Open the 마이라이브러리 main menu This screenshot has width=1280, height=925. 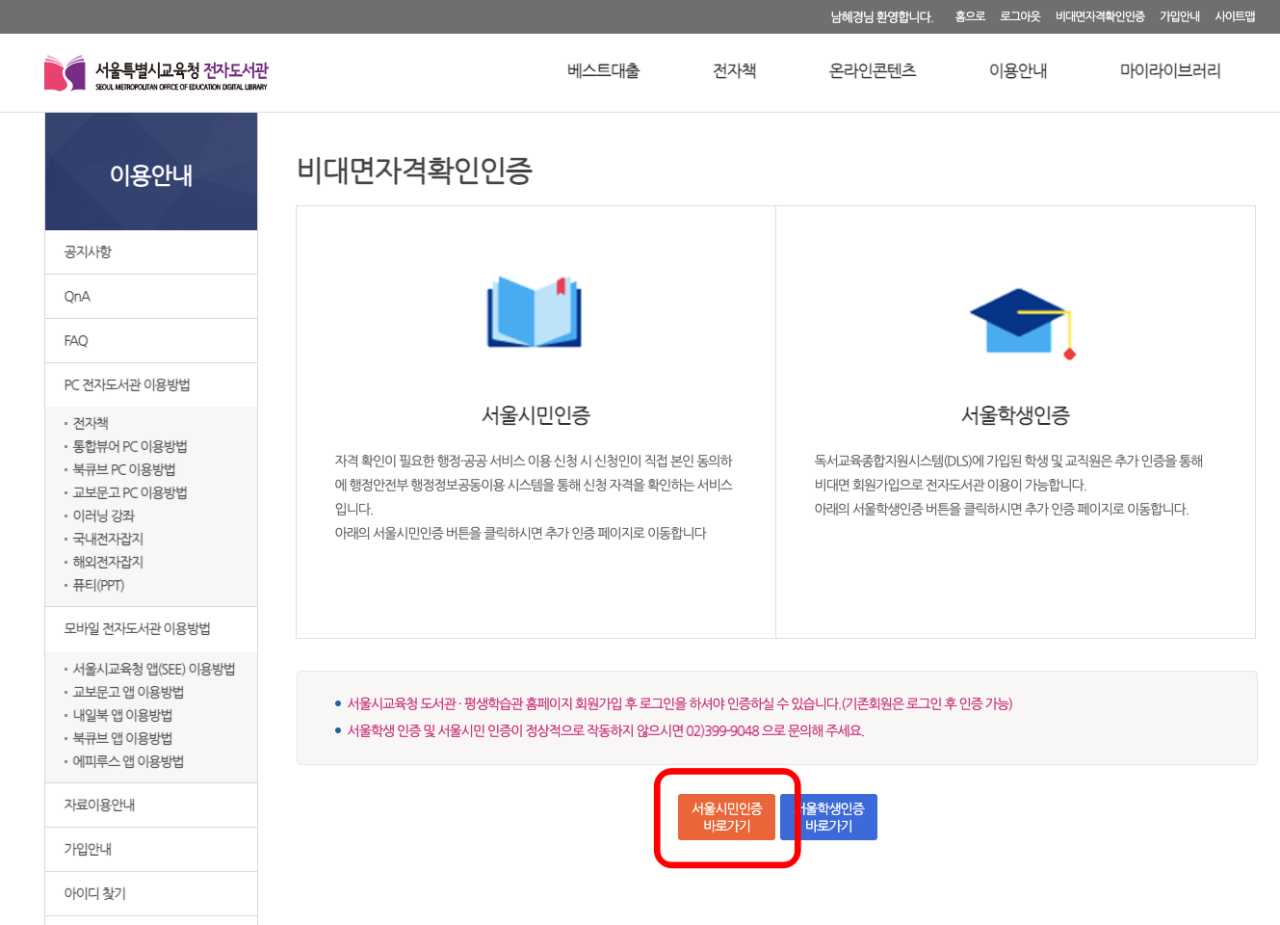pyautogui.click(x=1170, y=71)
